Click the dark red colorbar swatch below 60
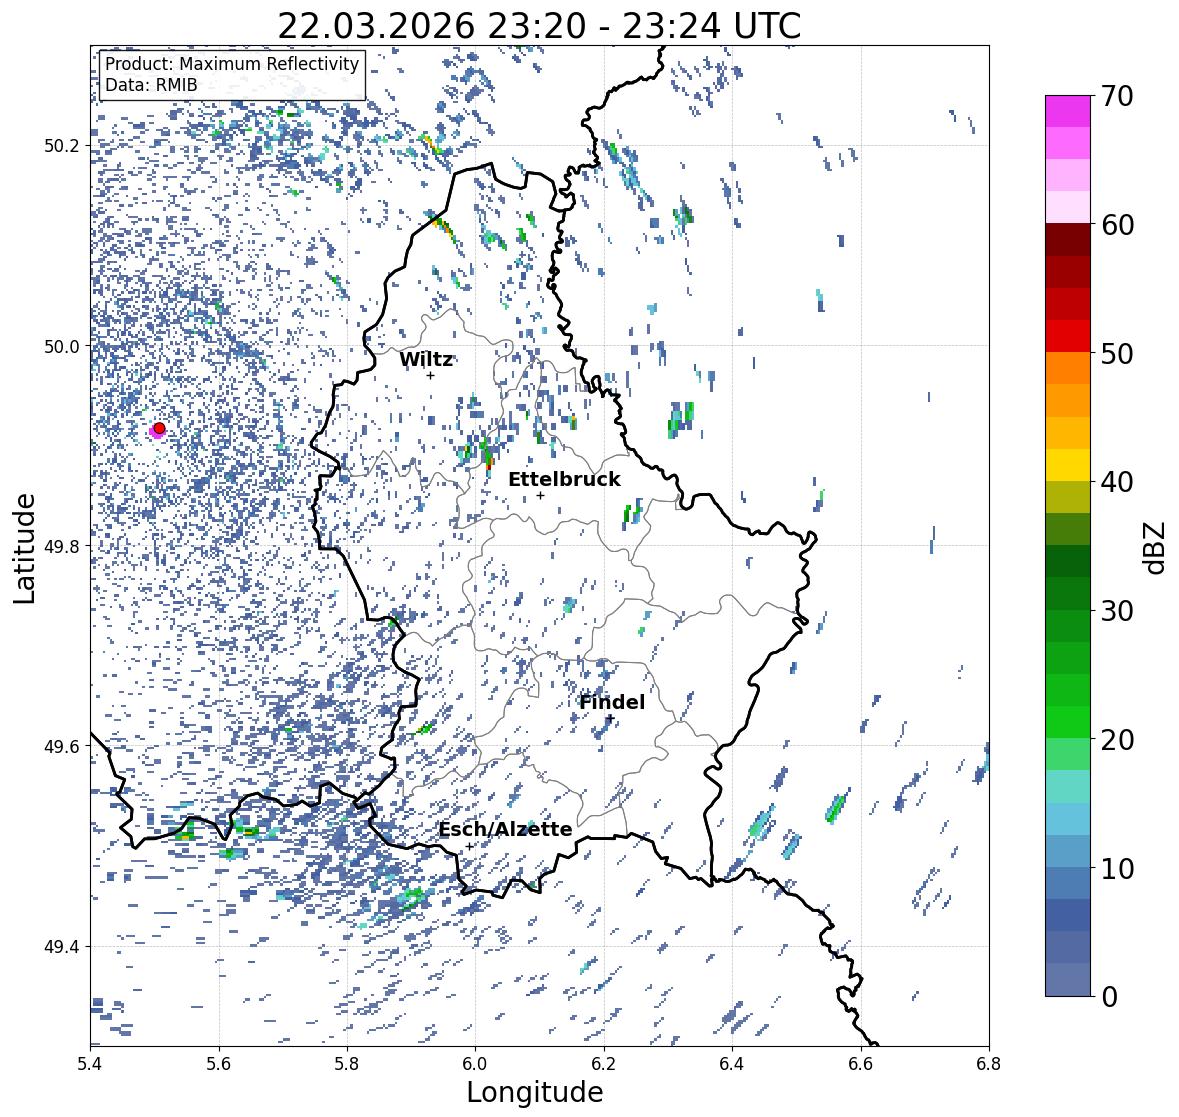Image resolution: width=1179 pixels, height=1117 pixels. 1068,240
